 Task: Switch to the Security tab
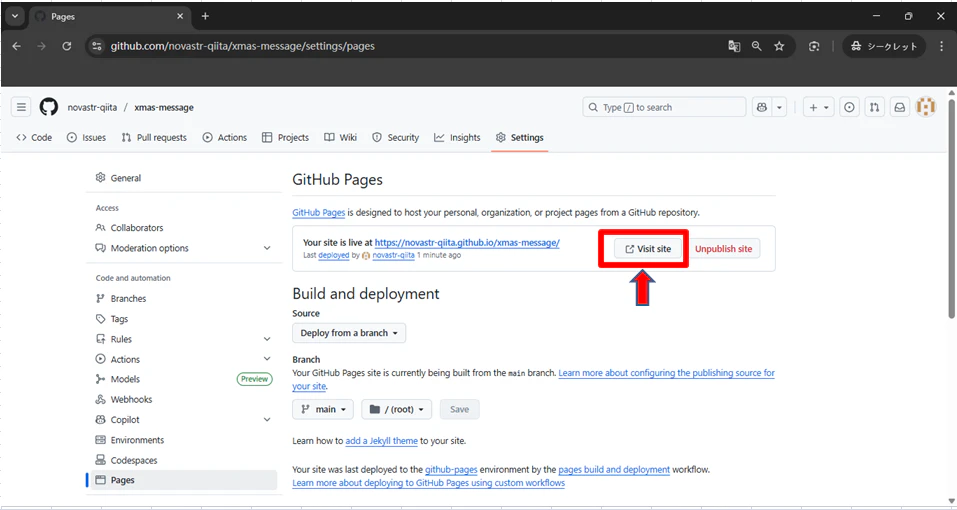[x=395, y=138]
